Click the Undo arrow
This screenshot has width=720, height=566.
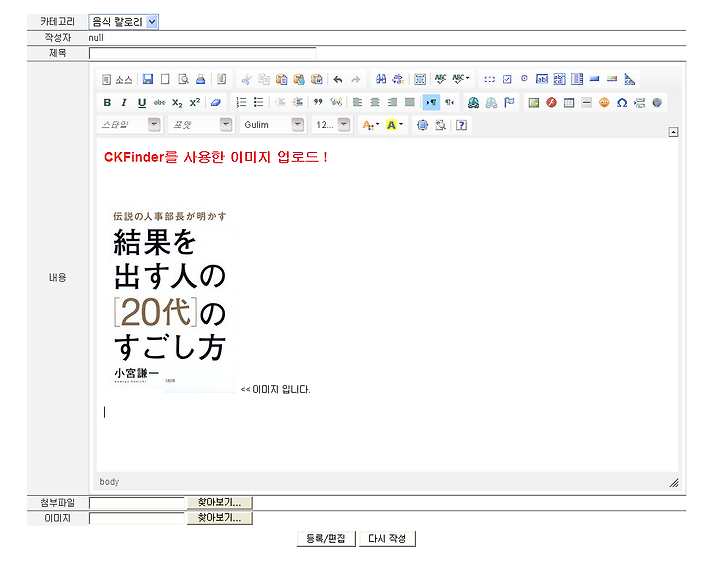tap(338, 79)
